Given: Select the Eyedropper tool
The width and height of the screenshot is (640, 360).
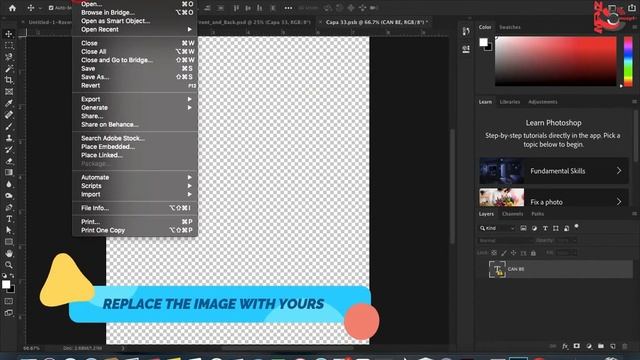Looking at the screenshot, I should click(9, 103).
